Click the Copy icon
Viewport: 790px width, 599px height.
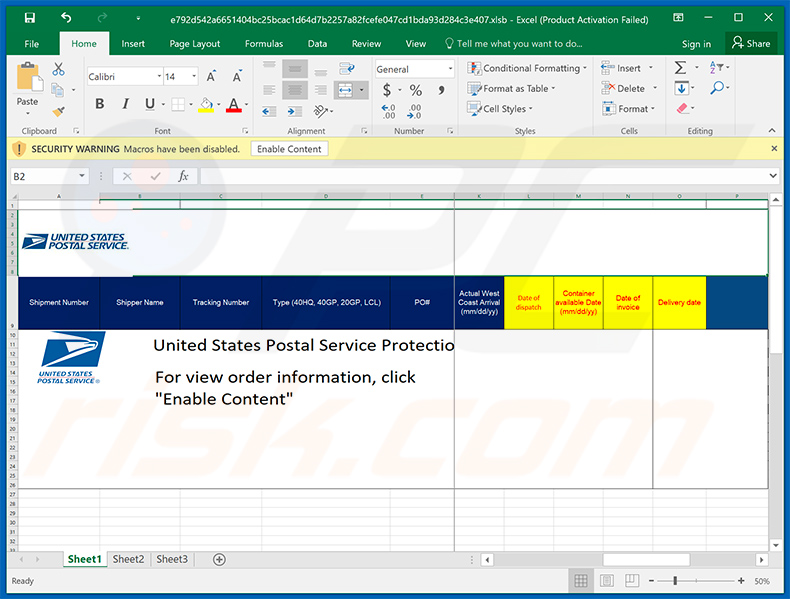point(58,90)
